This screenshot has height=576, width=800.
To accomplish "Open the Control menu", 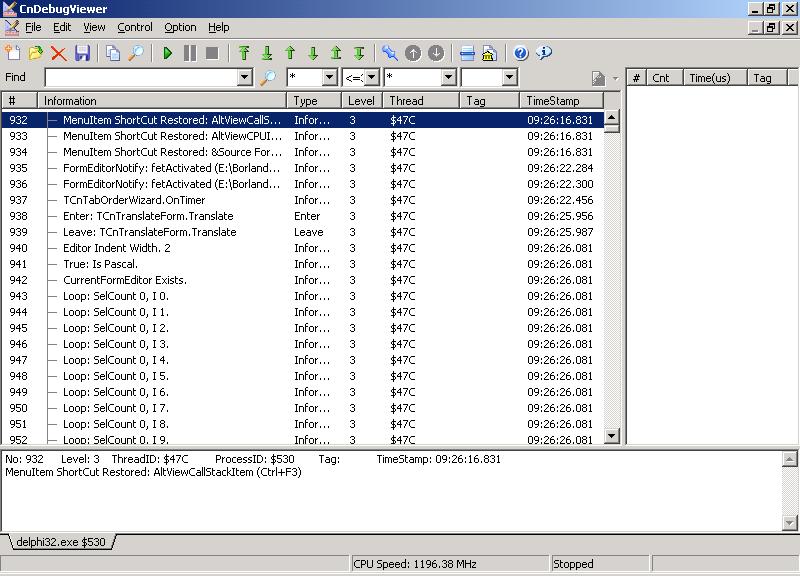I will pos(135,27).
